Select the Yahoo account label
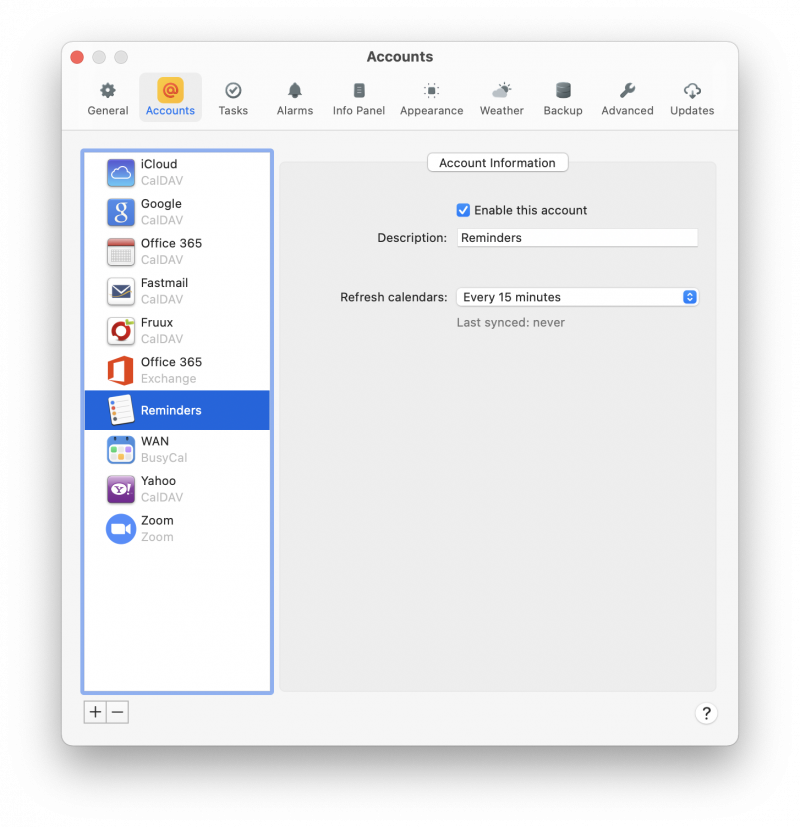 (158, 480)
